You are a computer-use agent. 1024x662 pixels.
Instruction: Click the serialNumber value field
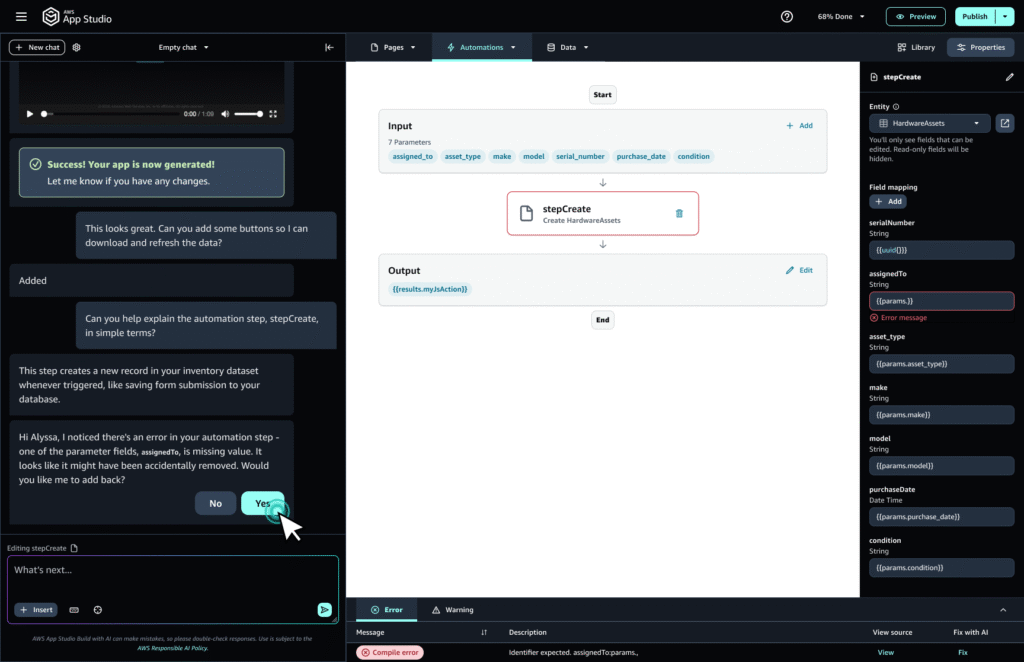click(x=941, y=250)
